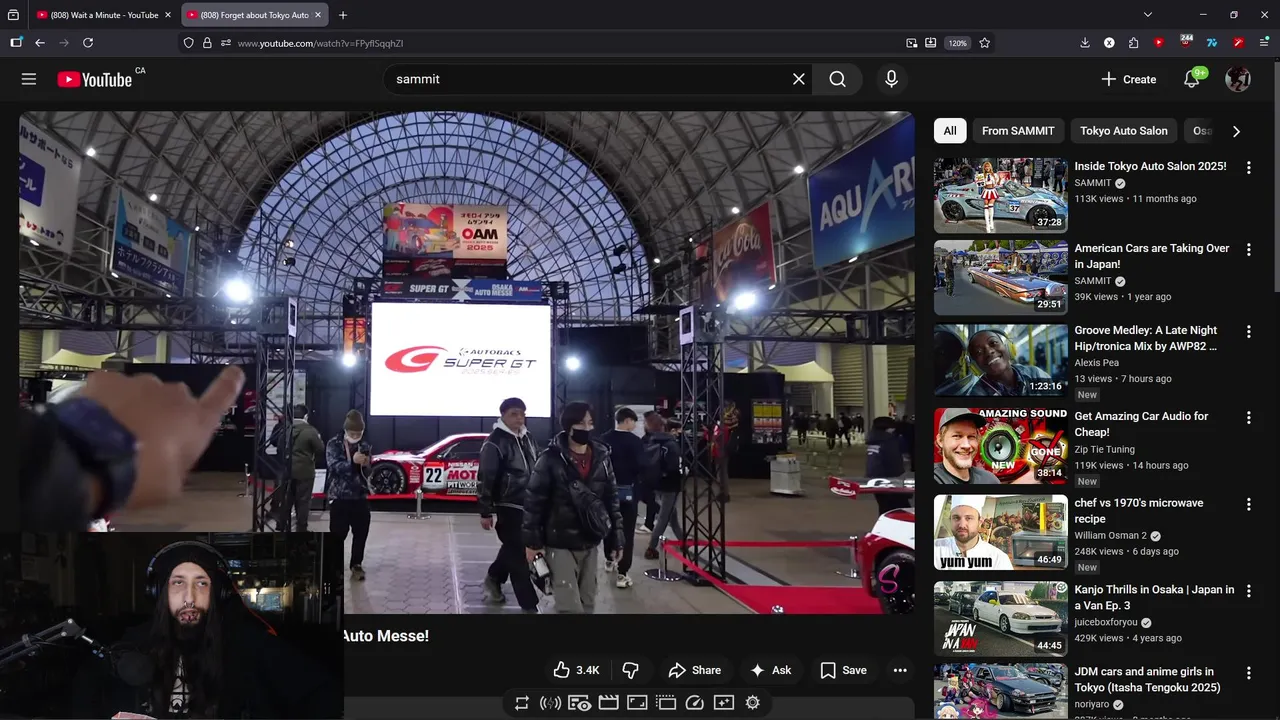This screenshot has height=720, width=1280.
Task: Go back to previous page
Action: click(x=40, y=43)
